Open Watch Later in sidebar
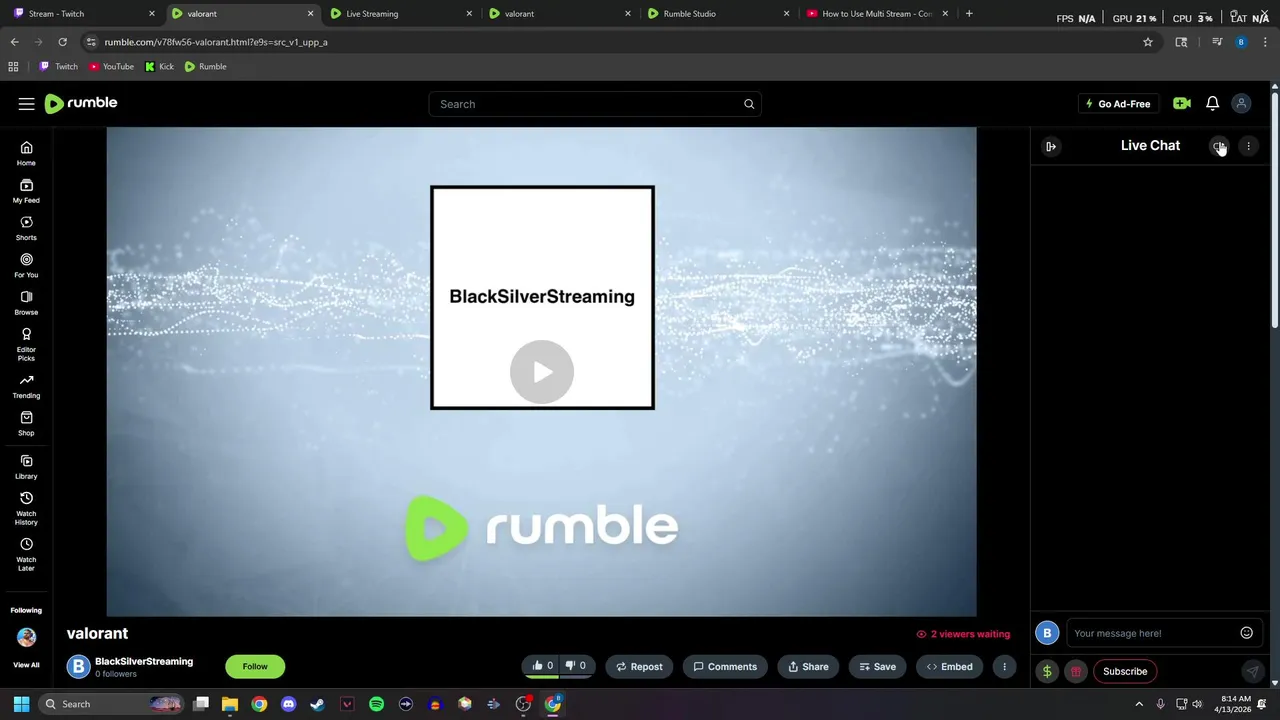The image size is (1280, 720). click(x=26, y=554)
